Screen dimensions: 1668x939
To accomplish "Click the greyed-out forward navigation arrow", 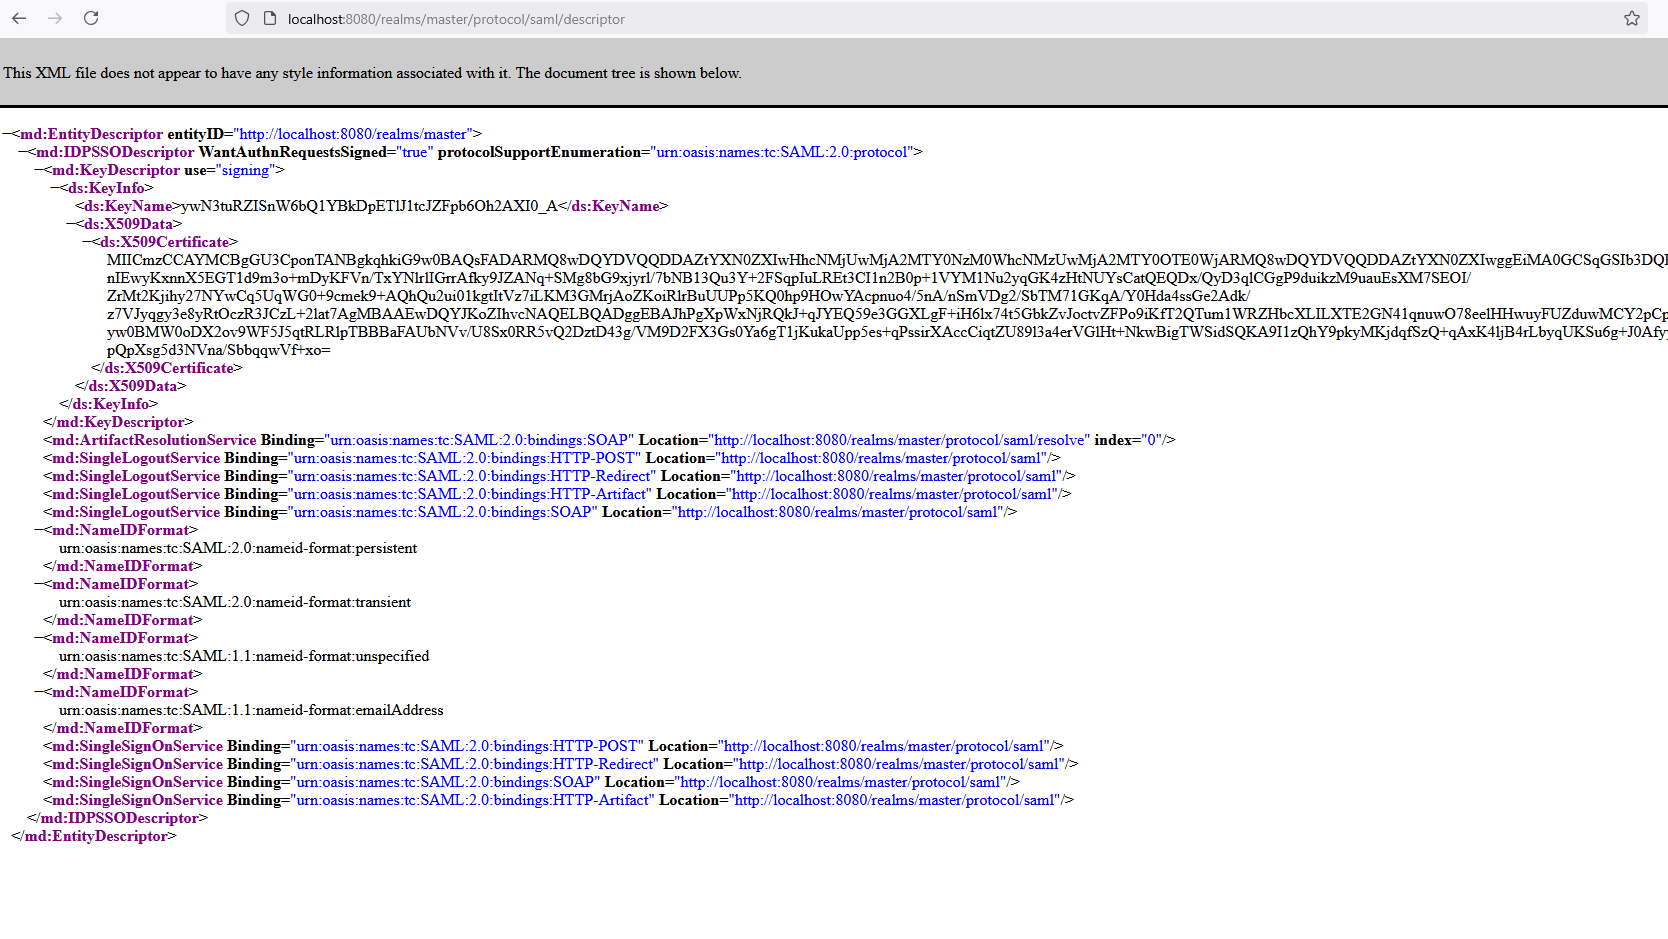I will point(55,18).
